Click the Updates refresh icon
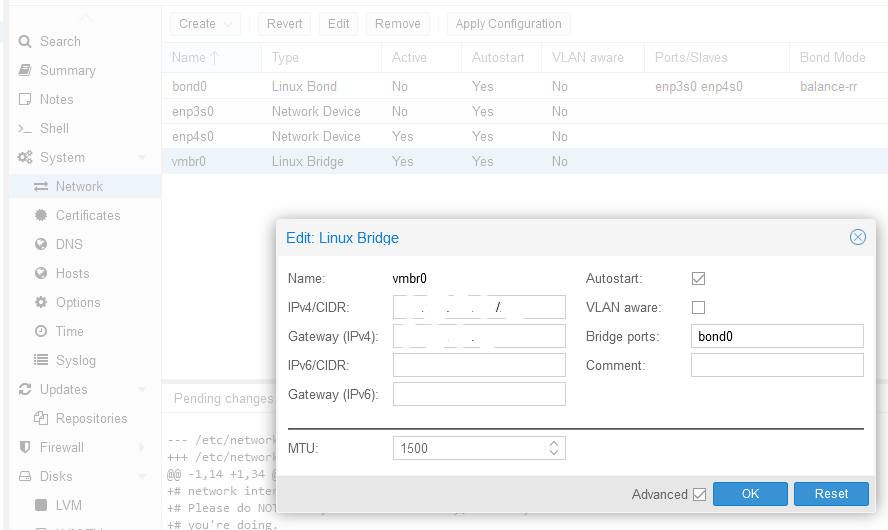Image resolution: width=888 pixels, height=530 pixels. [25, 390]
